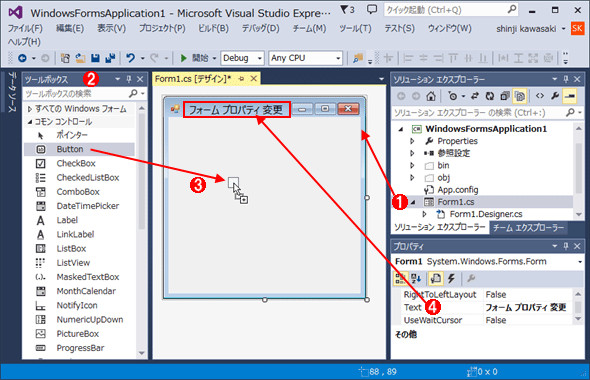Viewport: 590px width, 380px height.
Task: Toggle auto-hide pin on Toolbox panel
Action: pos(129,79)
